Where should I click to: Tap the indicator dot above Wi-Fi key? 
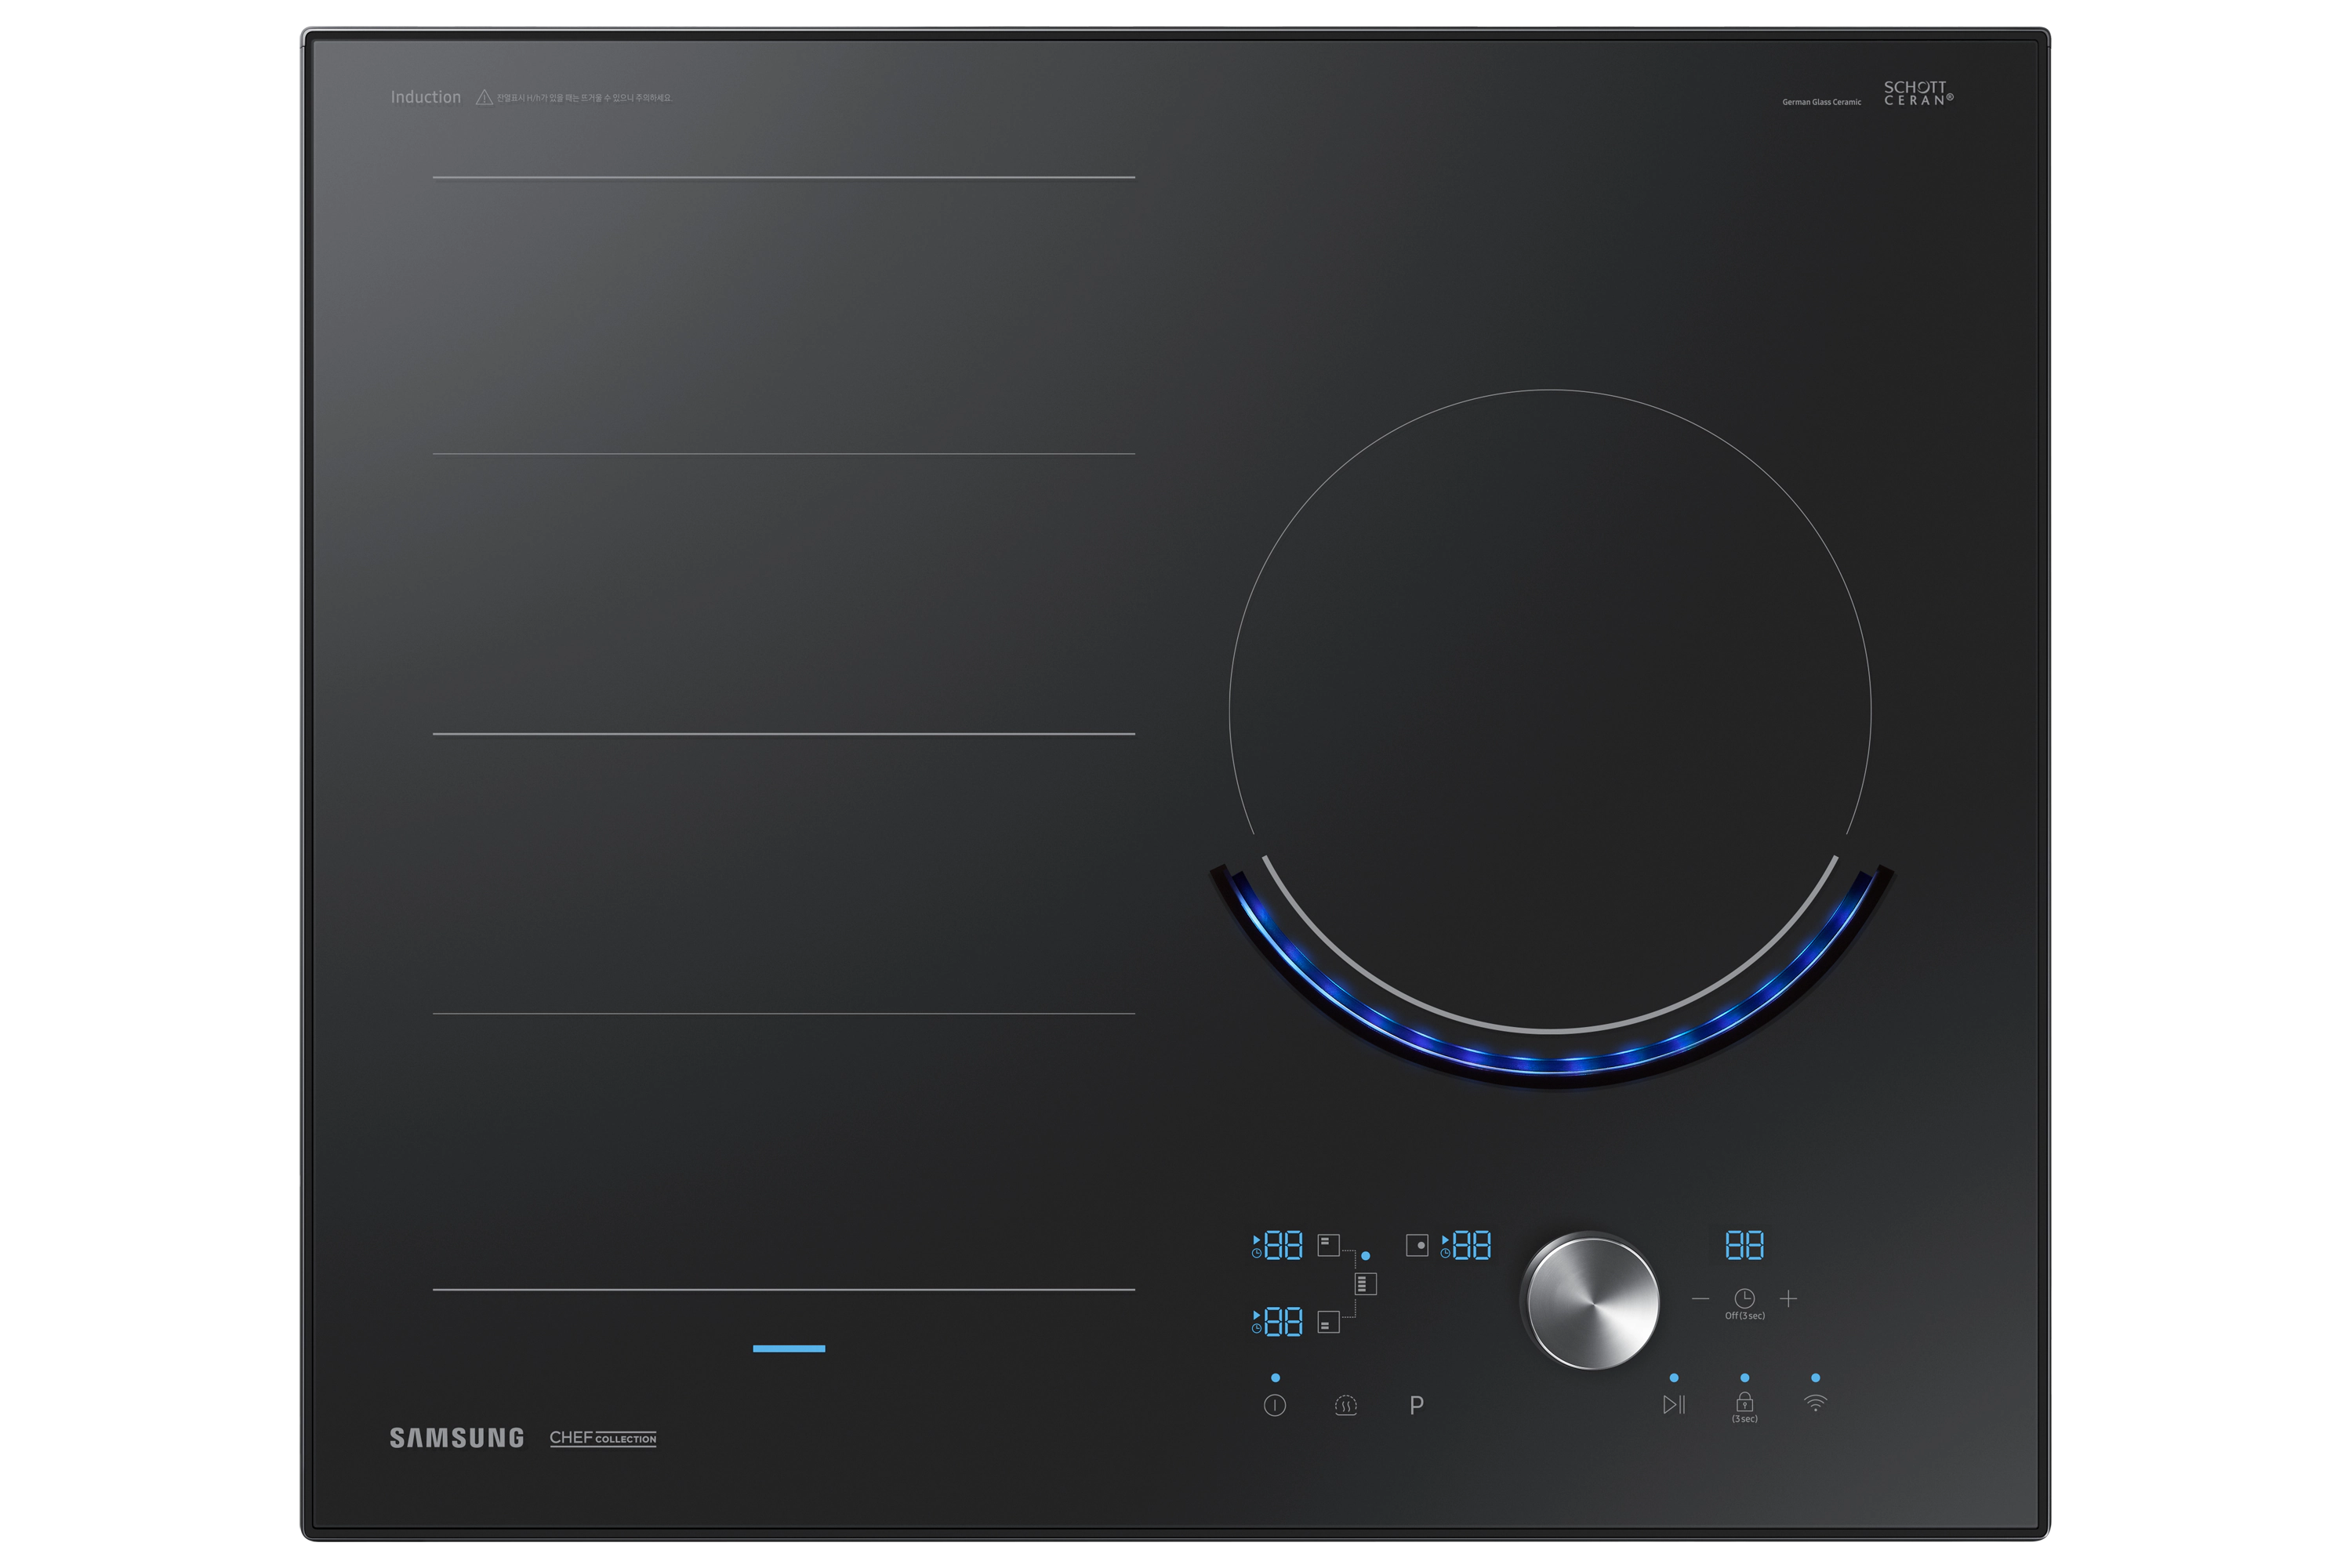tap(1816, 1378)
